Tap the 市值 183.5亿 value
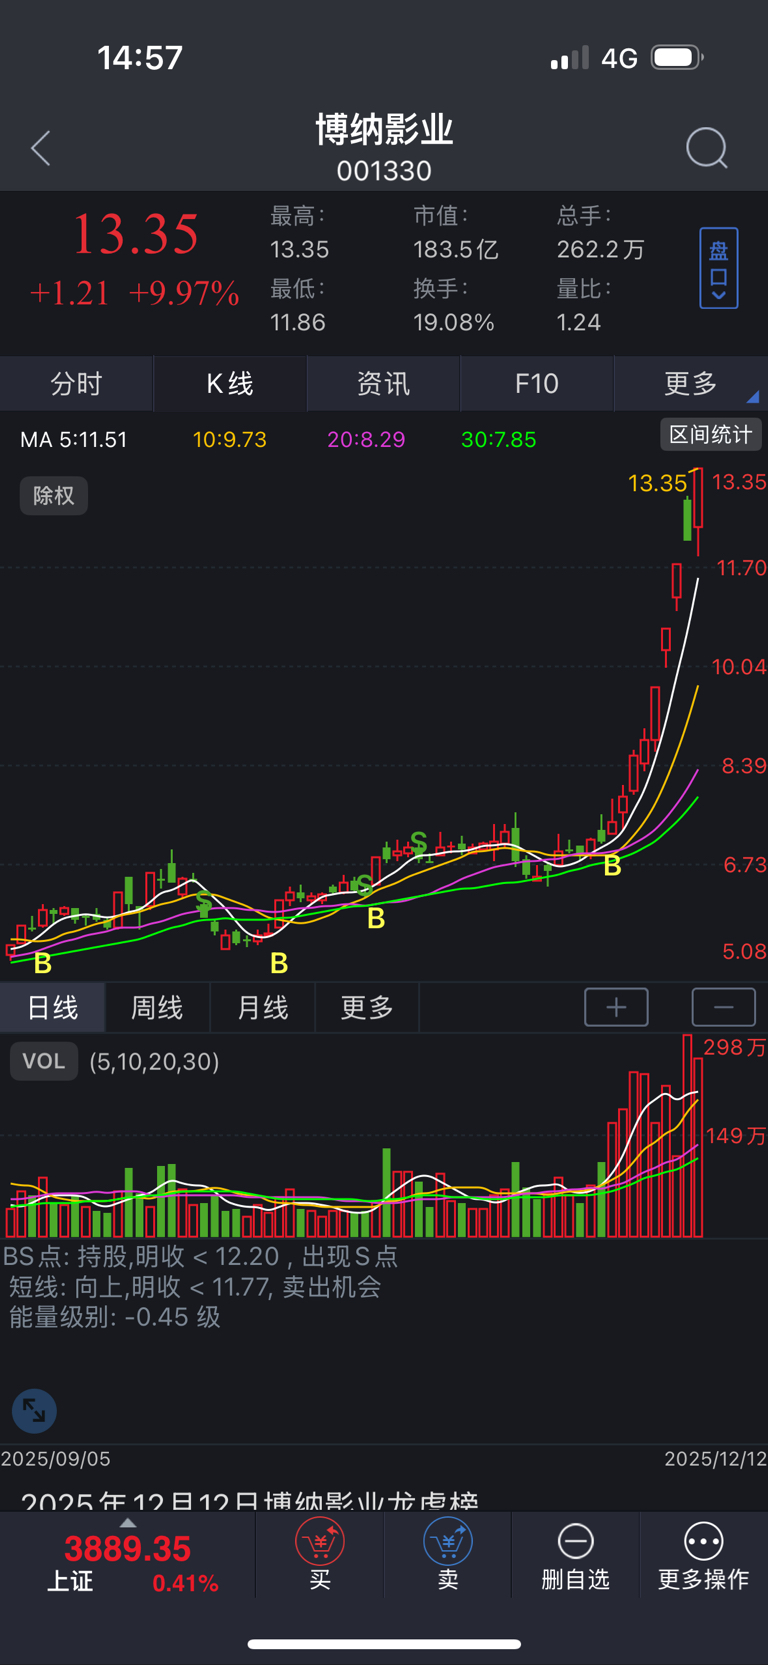Screen dimensions: 769x1665 456,249
